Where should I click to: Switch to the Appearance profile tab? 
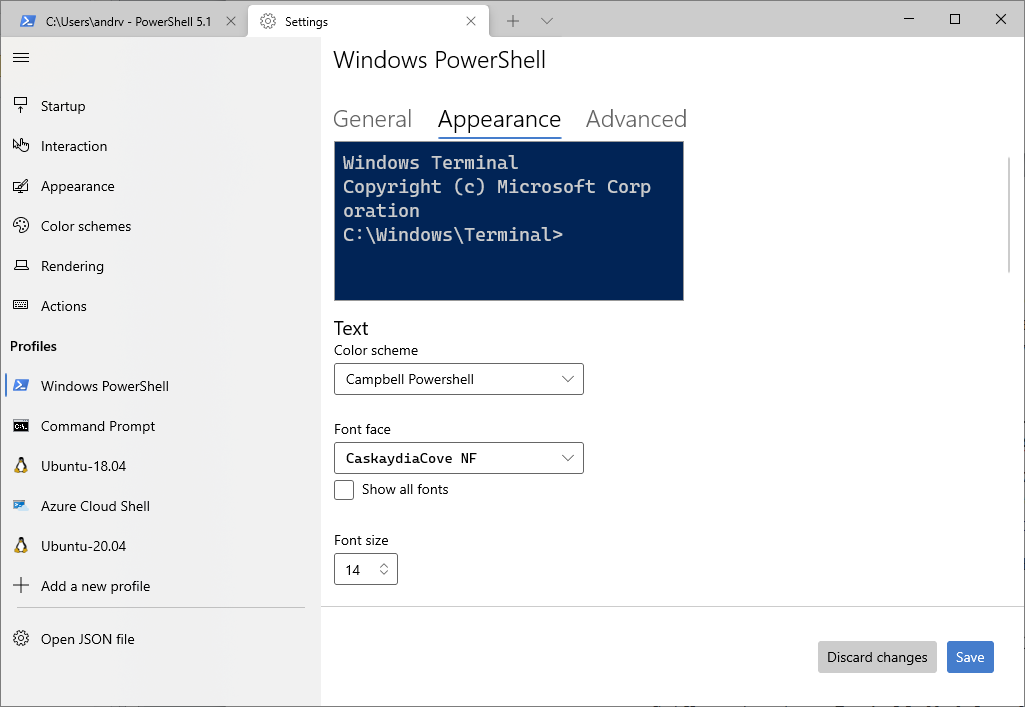(x=499, y=120)
